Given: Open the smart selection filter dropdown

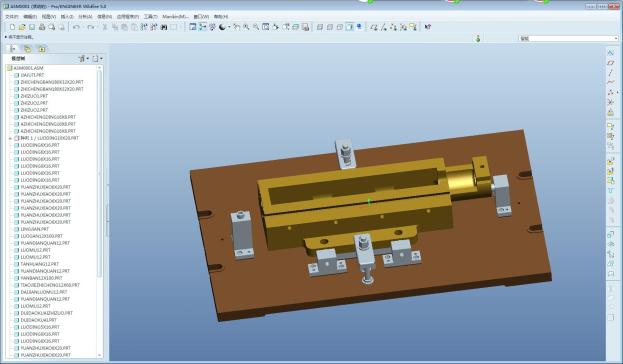Looking at the screenshot, I should [x=568, y=39].
